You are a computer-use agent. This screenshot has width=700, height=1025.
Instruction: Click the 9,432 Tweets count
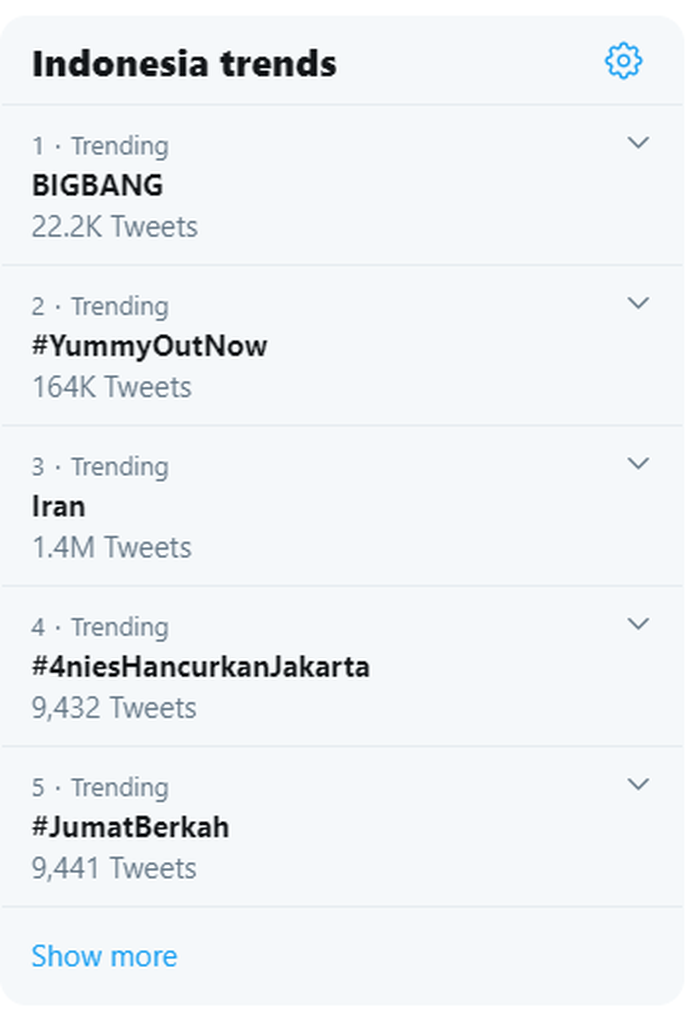114,708
